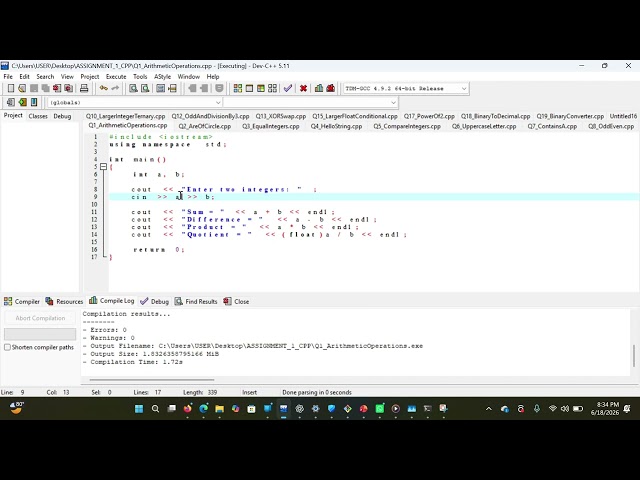This screenshot has width=640, height=480.
Task: Click the compile log vertical scrollbar
Action: [x=634, y=356]
